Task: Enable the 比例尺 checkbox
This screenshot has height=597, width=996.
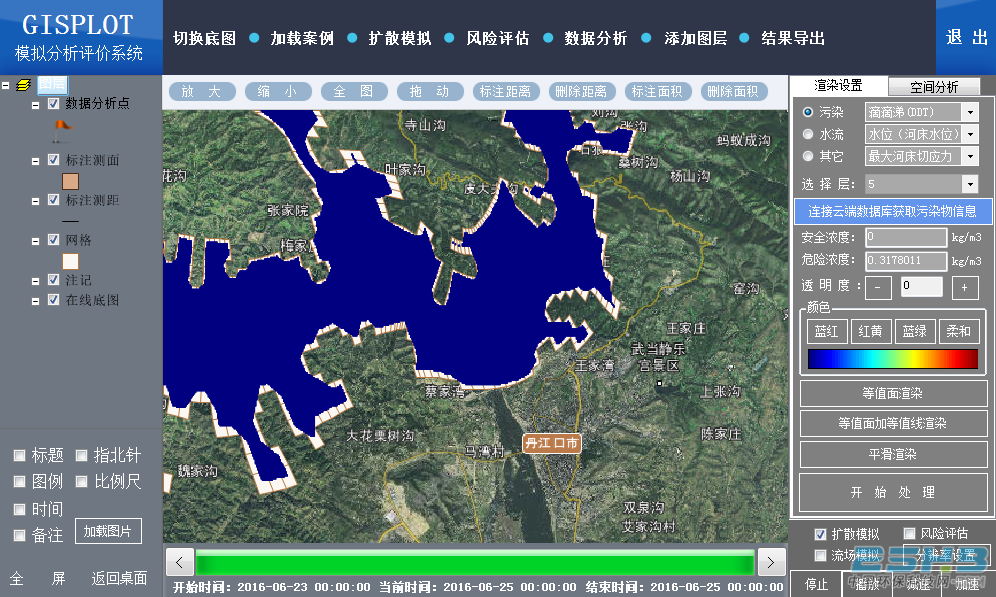Action: 81,481
